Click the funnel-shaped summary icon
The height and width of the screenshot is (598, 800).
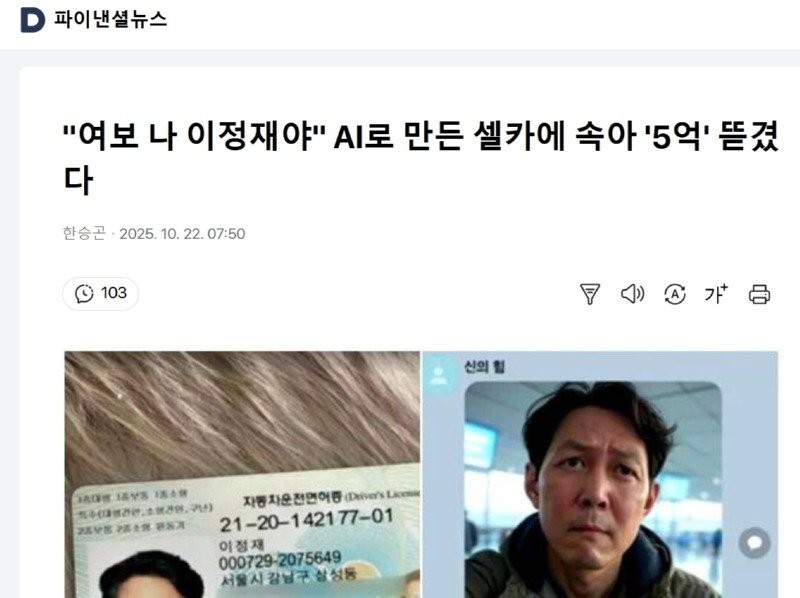[590, 294]
